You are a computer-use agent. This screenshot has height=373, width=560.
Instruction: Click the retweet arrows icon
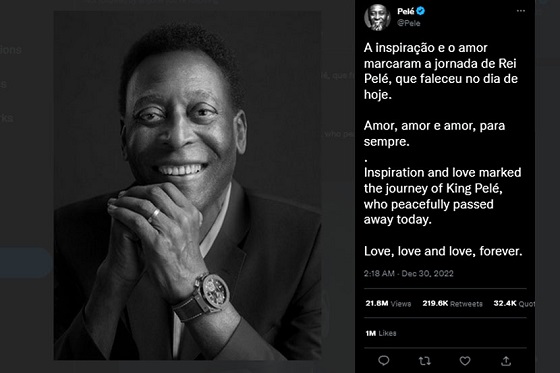(424, 361)
